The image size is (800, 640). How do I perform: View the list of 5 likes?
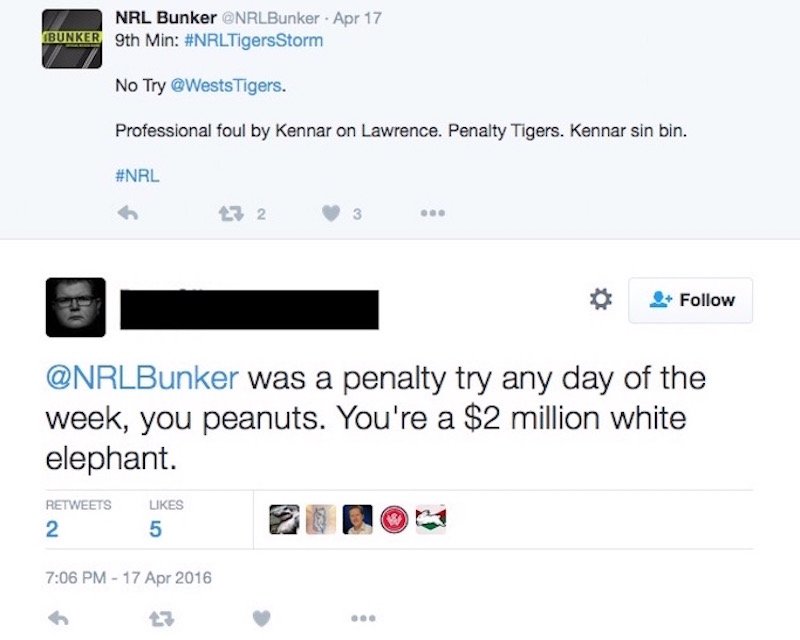coord(156,528)
